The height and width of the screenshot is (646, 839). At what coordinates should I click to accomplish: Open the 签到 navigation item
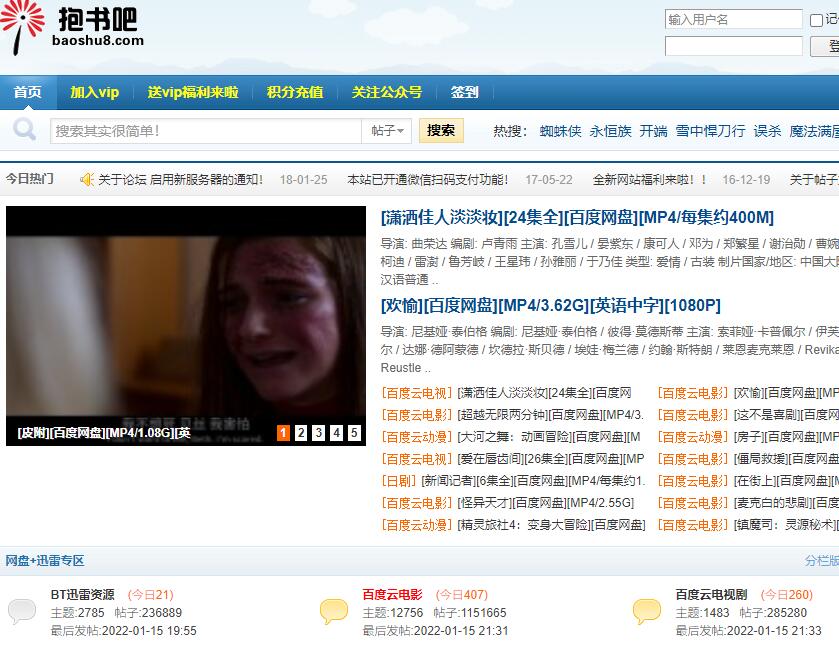(x=464, y=92)
